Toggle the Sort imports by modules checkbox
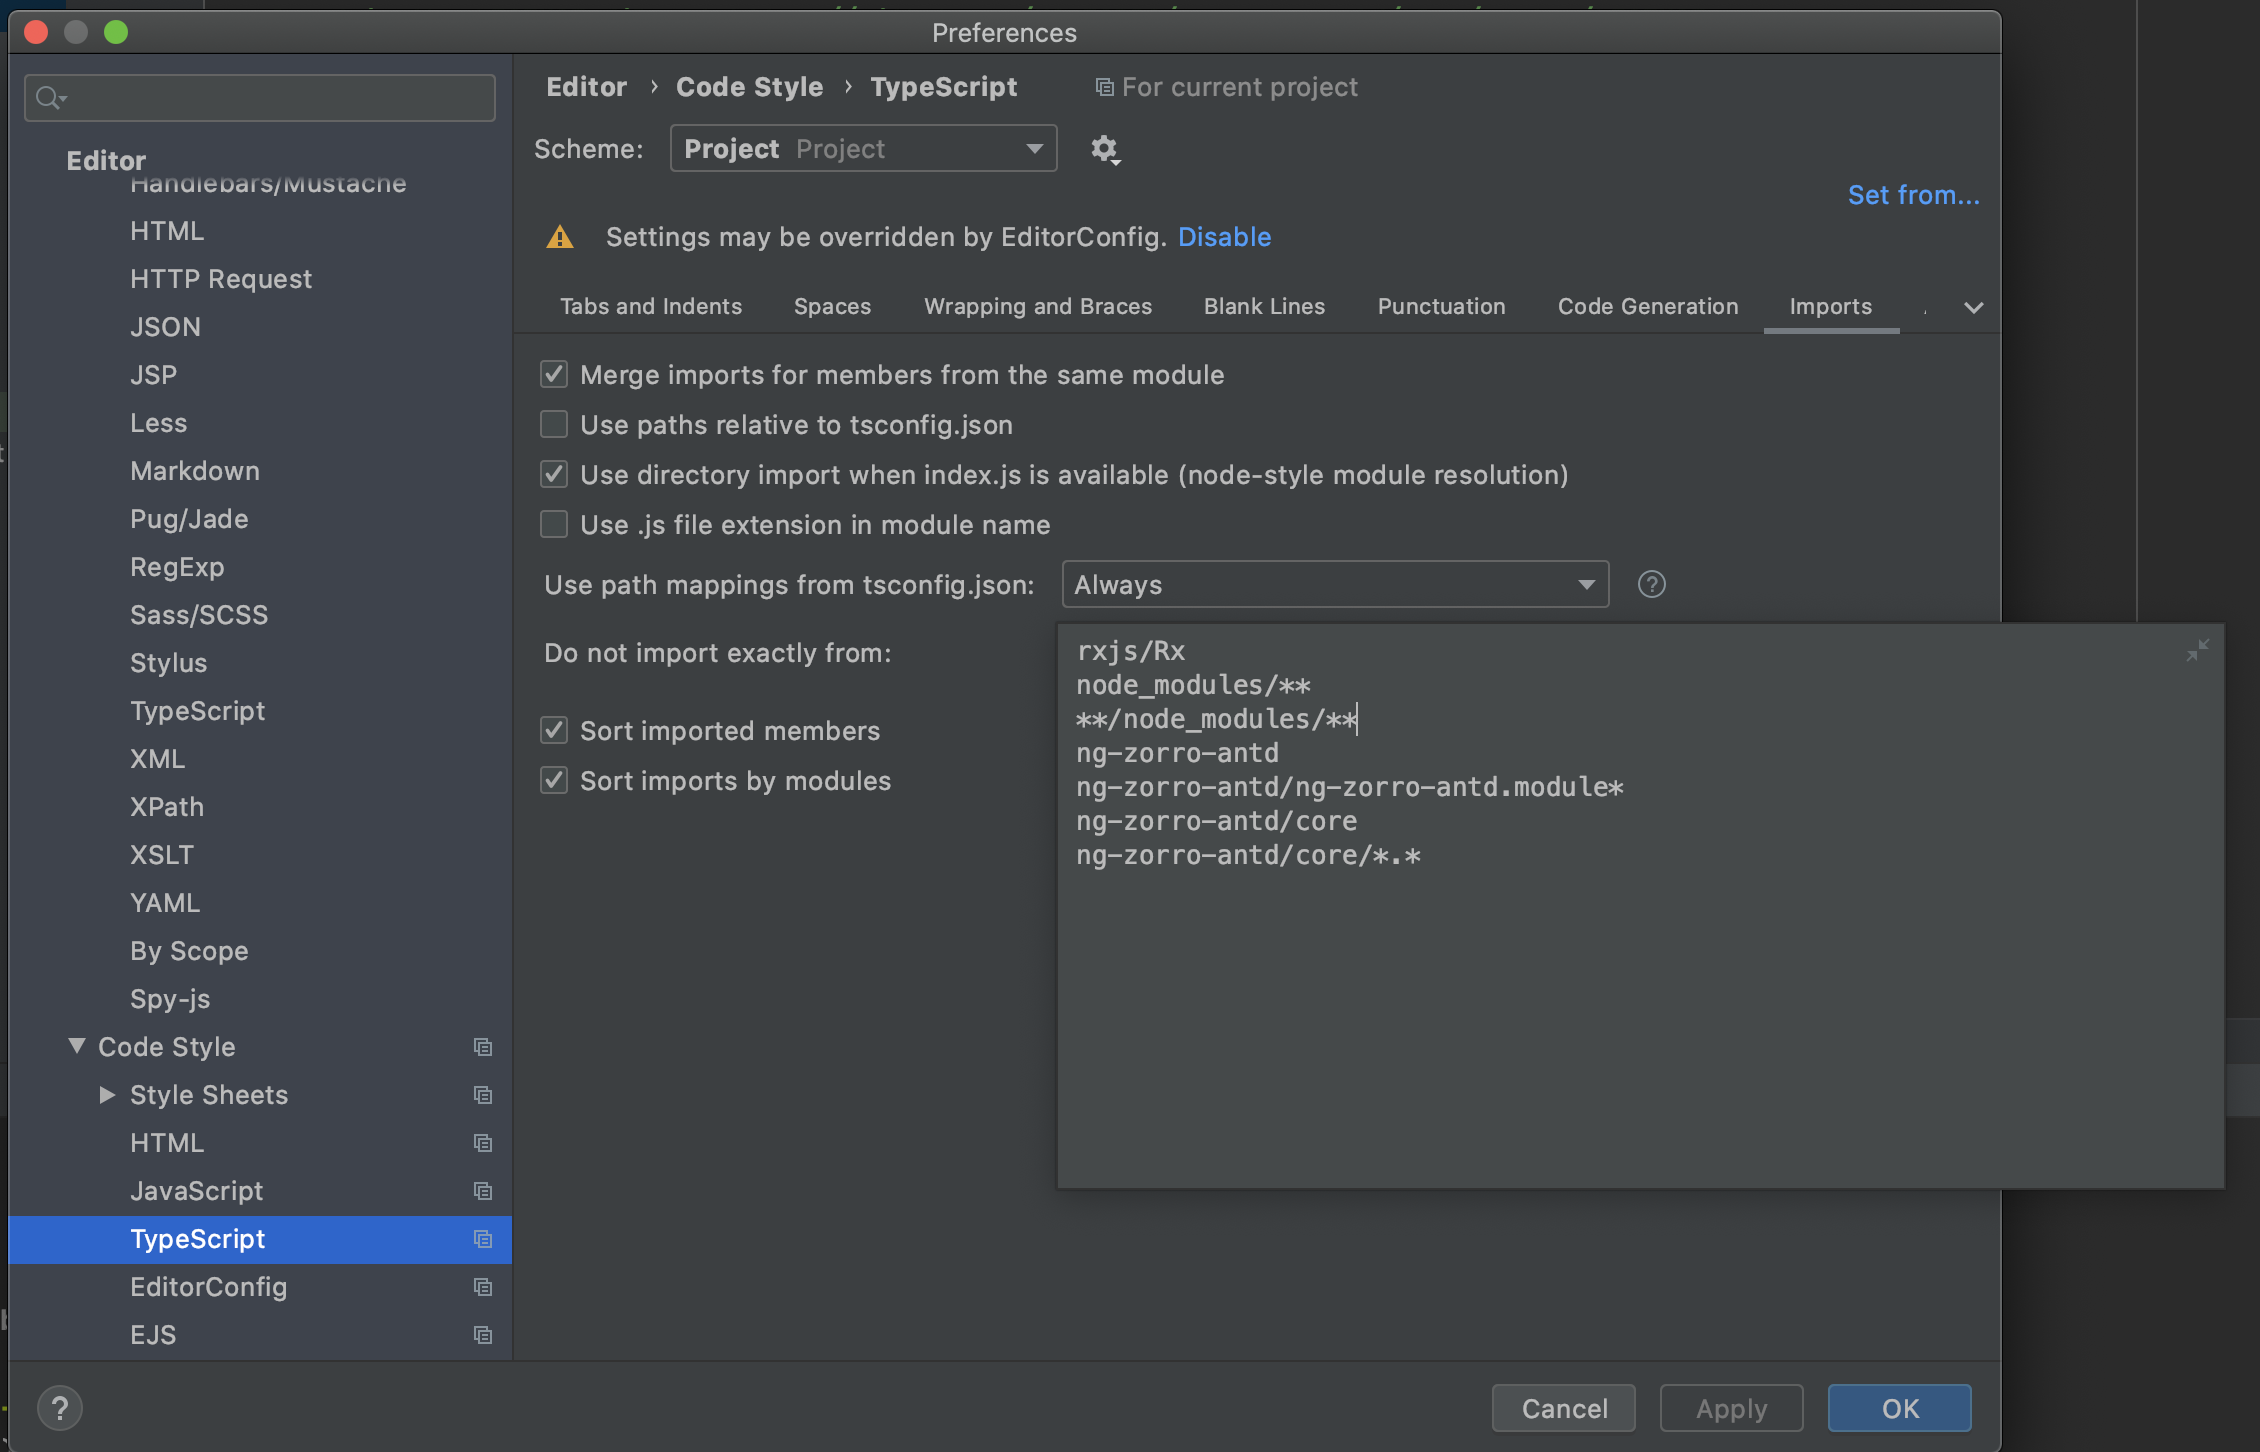2260x1452 pixels. [x=554, y=781]
